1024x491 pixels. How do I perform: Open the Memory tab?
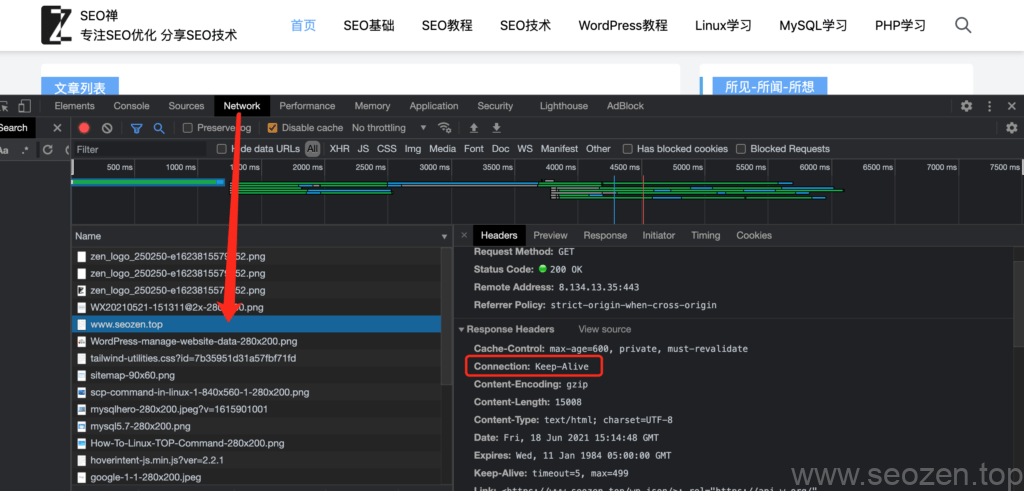372,106
